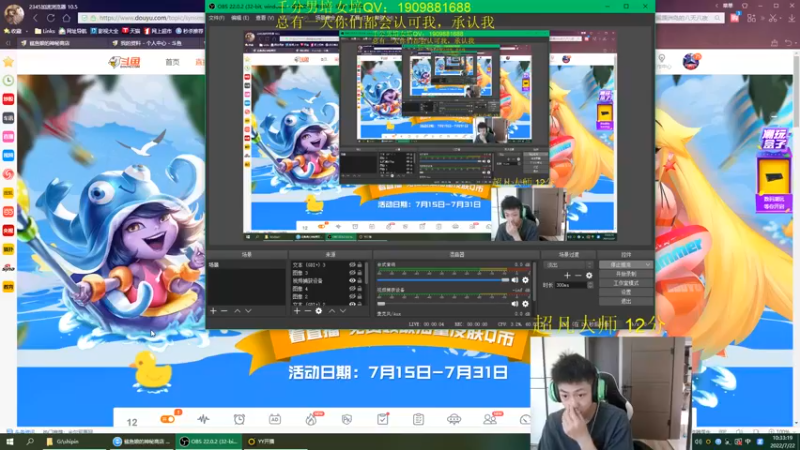
Task: Toggle visibility of source 图像 2
Action: coord(352,296)
